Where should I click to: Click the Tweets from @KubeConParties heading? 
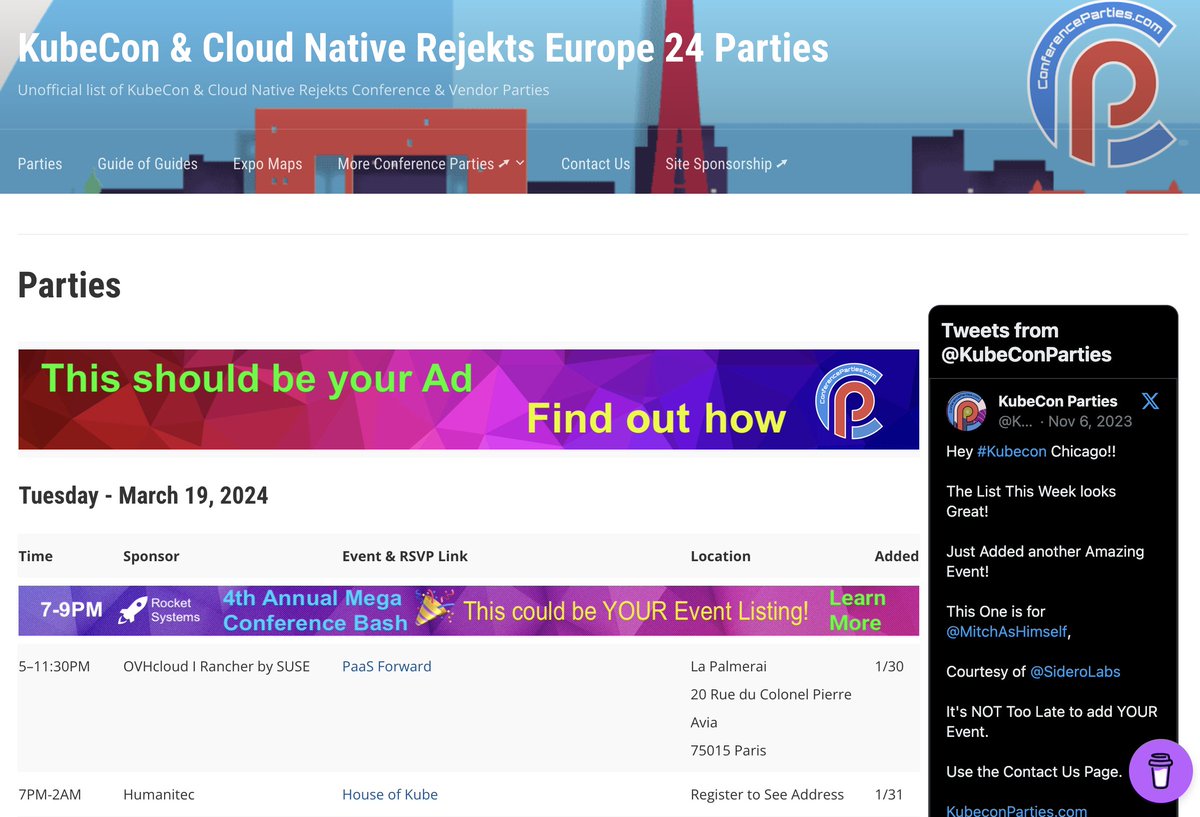[1027, 342]
